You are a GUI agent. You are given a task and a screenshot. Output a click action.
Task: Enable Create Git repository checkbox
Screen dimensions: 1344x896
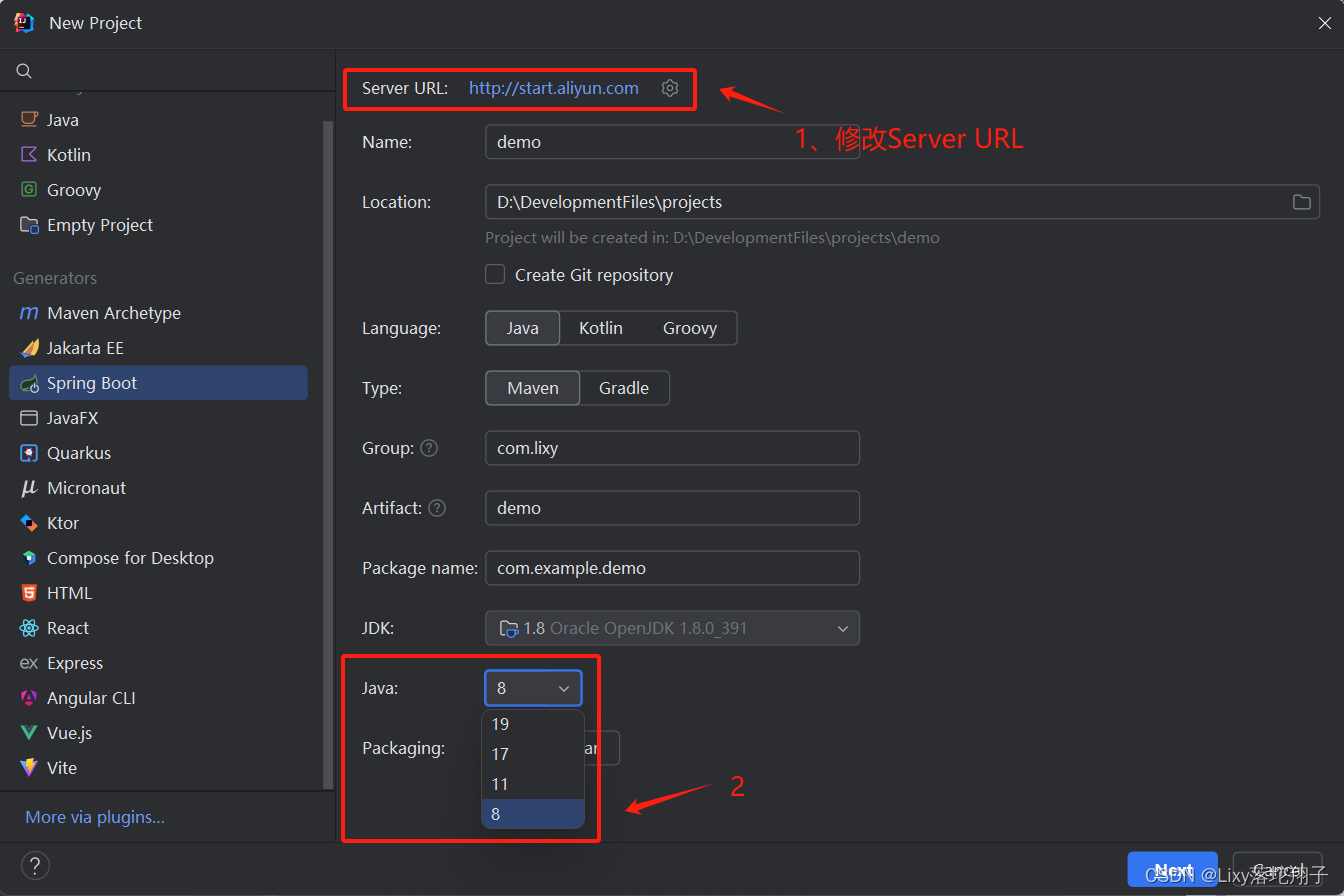[495, 274]
